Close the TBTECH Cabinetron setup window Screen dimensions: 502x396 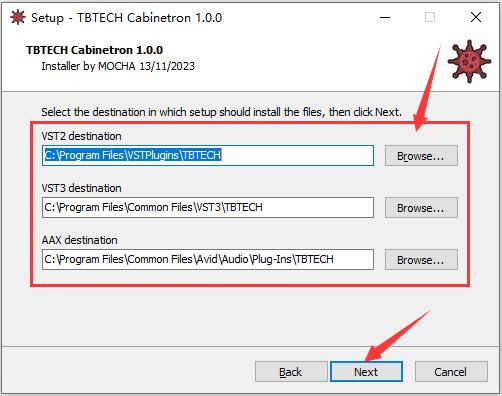(476, 17)
